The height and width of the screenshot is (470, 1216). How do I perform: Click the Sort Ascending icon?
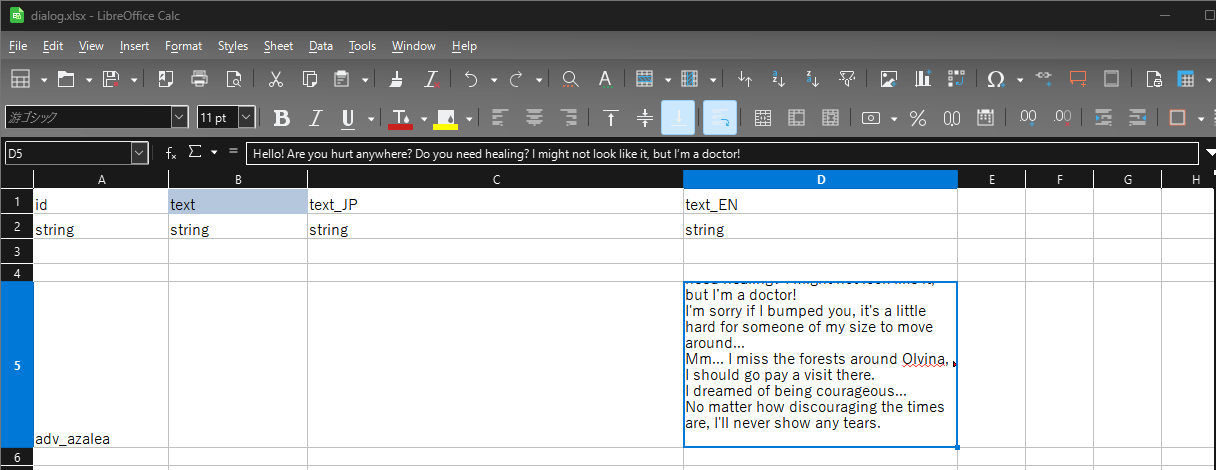click(x=778, y=79)
